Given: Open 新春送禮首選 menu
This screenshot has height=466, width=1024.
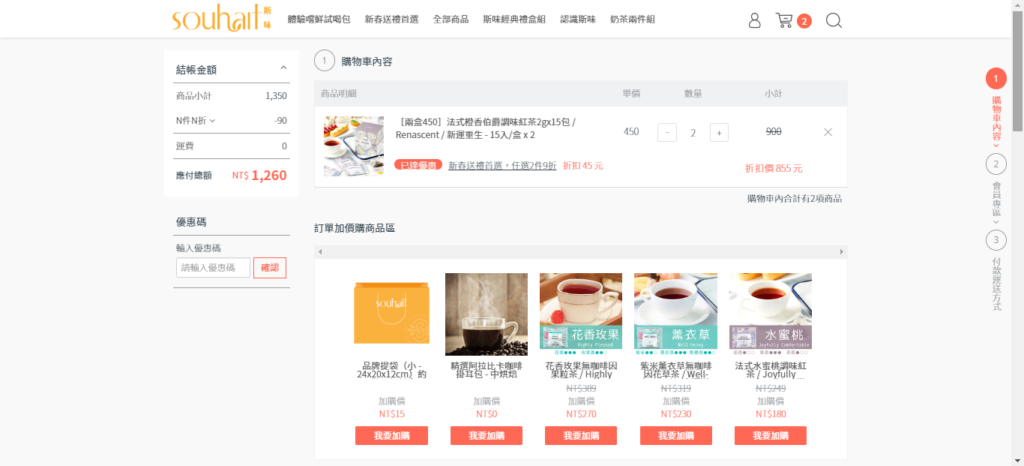Looking at the screenshot, I should (x=392, y=20).
